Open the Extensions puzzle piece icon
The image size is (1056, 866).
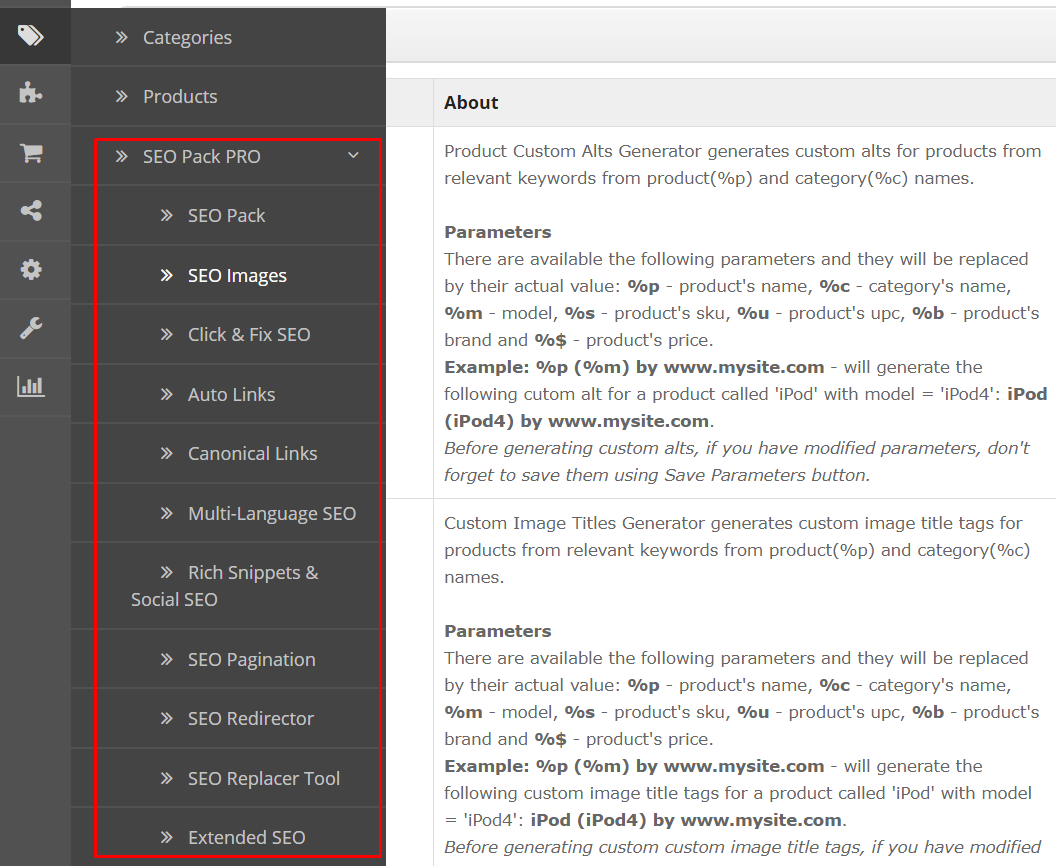(30, 93)
